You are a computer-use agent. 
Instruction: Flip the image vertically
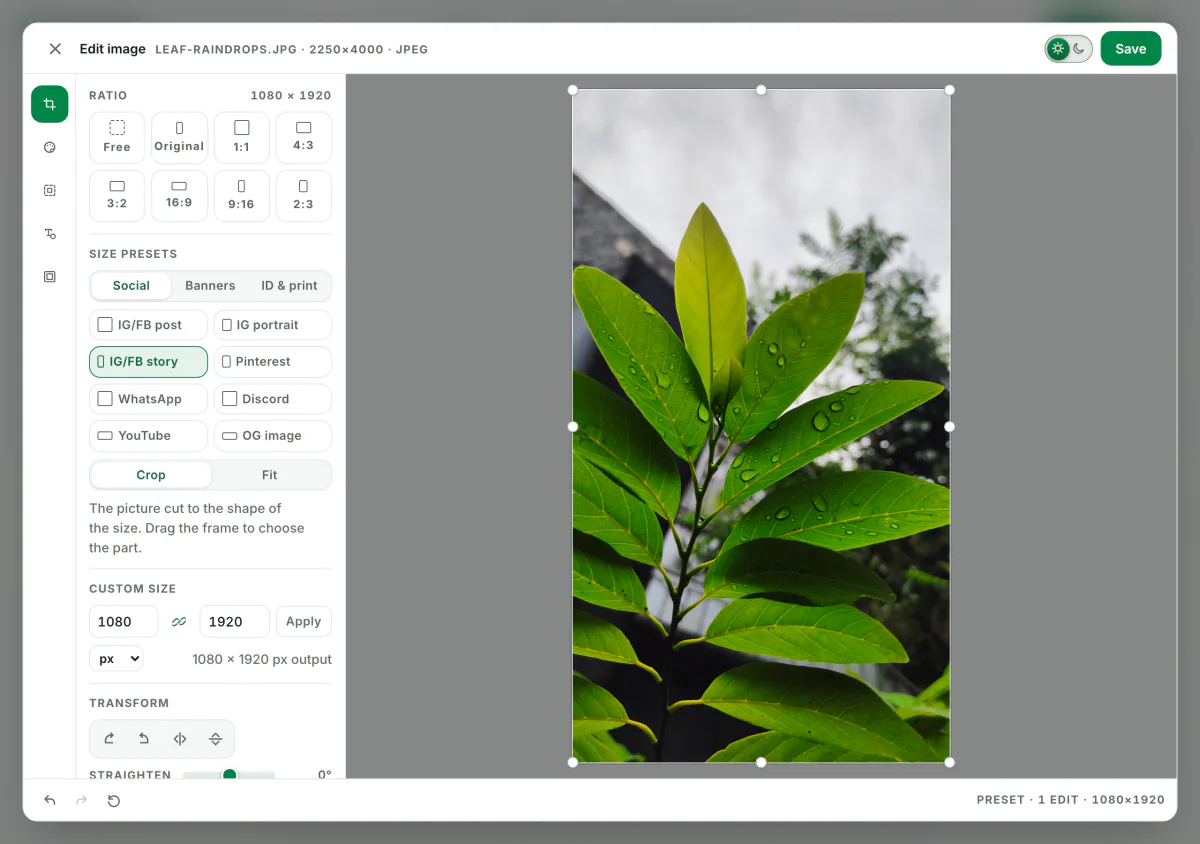tap(215, 739)
